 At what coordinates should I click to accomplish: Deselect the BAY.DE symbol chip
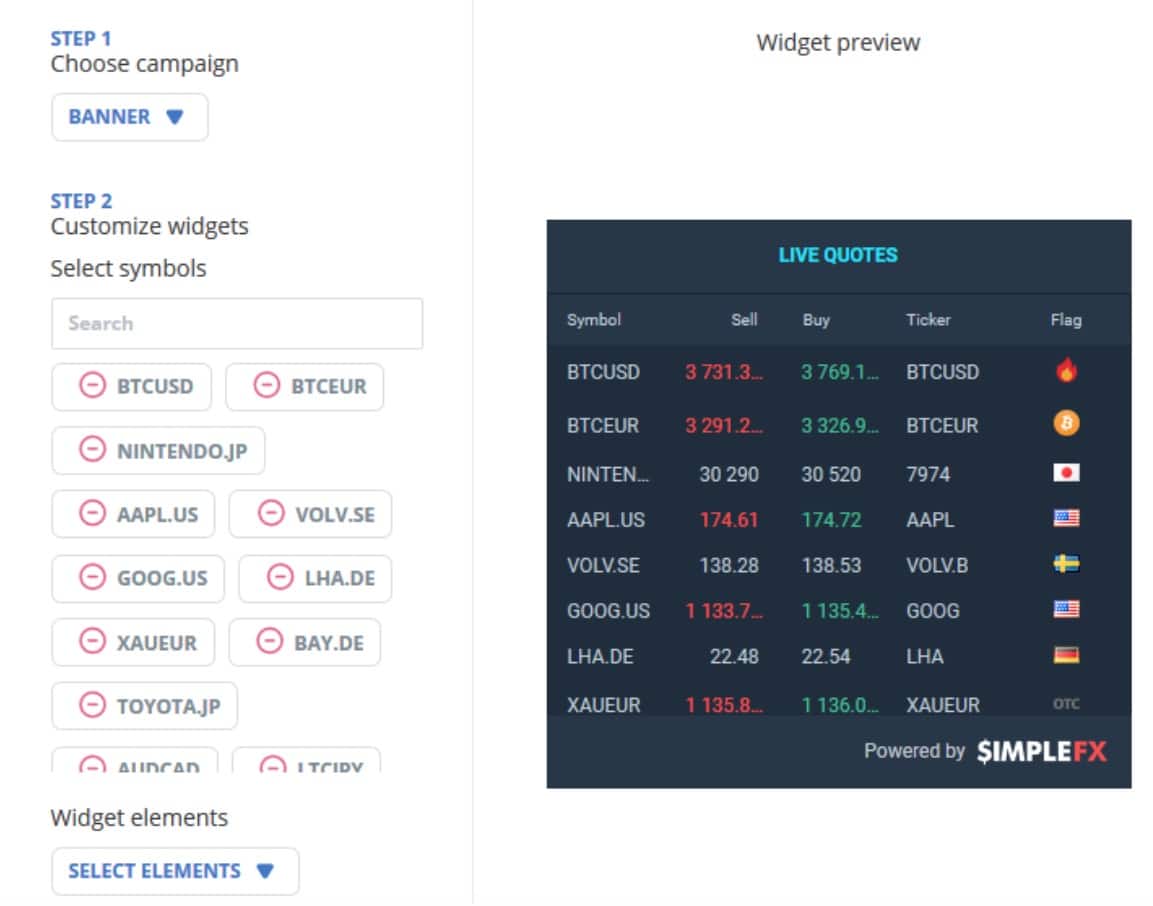(x=304, y=642)
